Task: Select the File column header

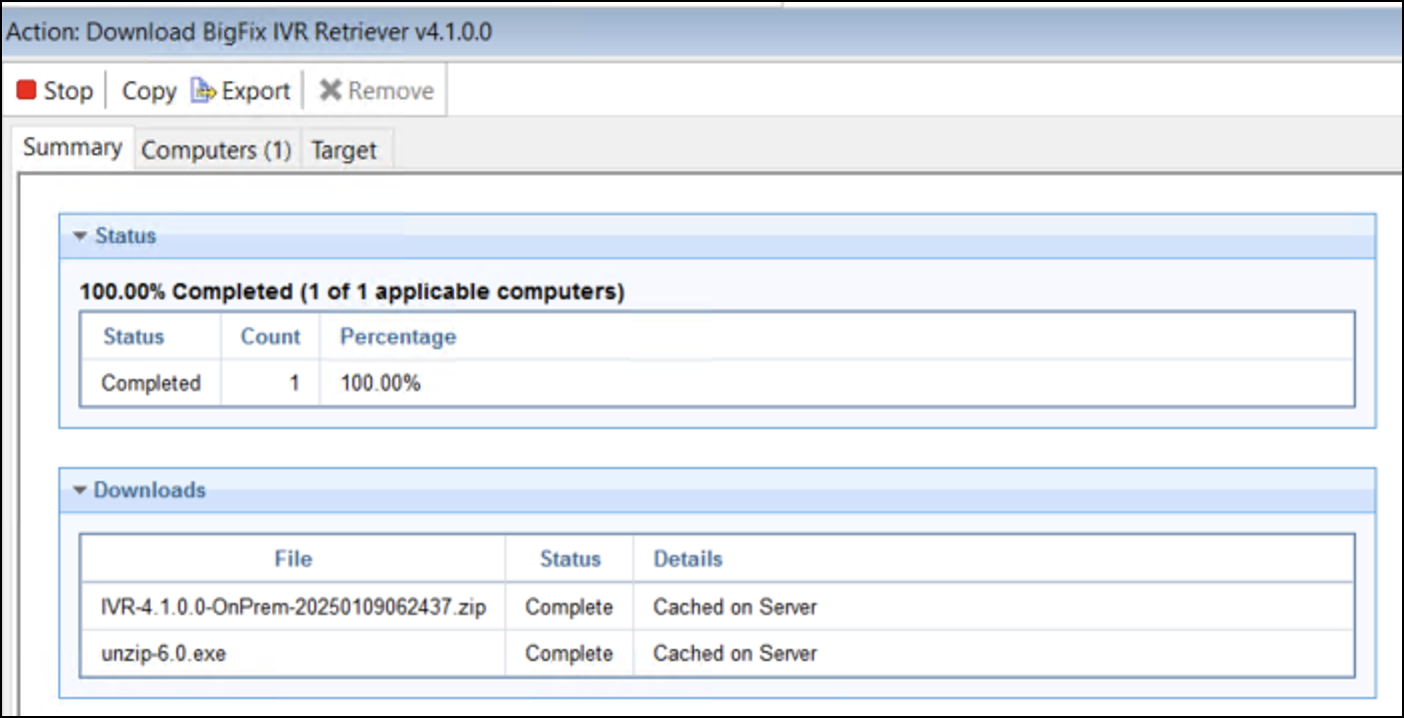Action: pos(293,559)
